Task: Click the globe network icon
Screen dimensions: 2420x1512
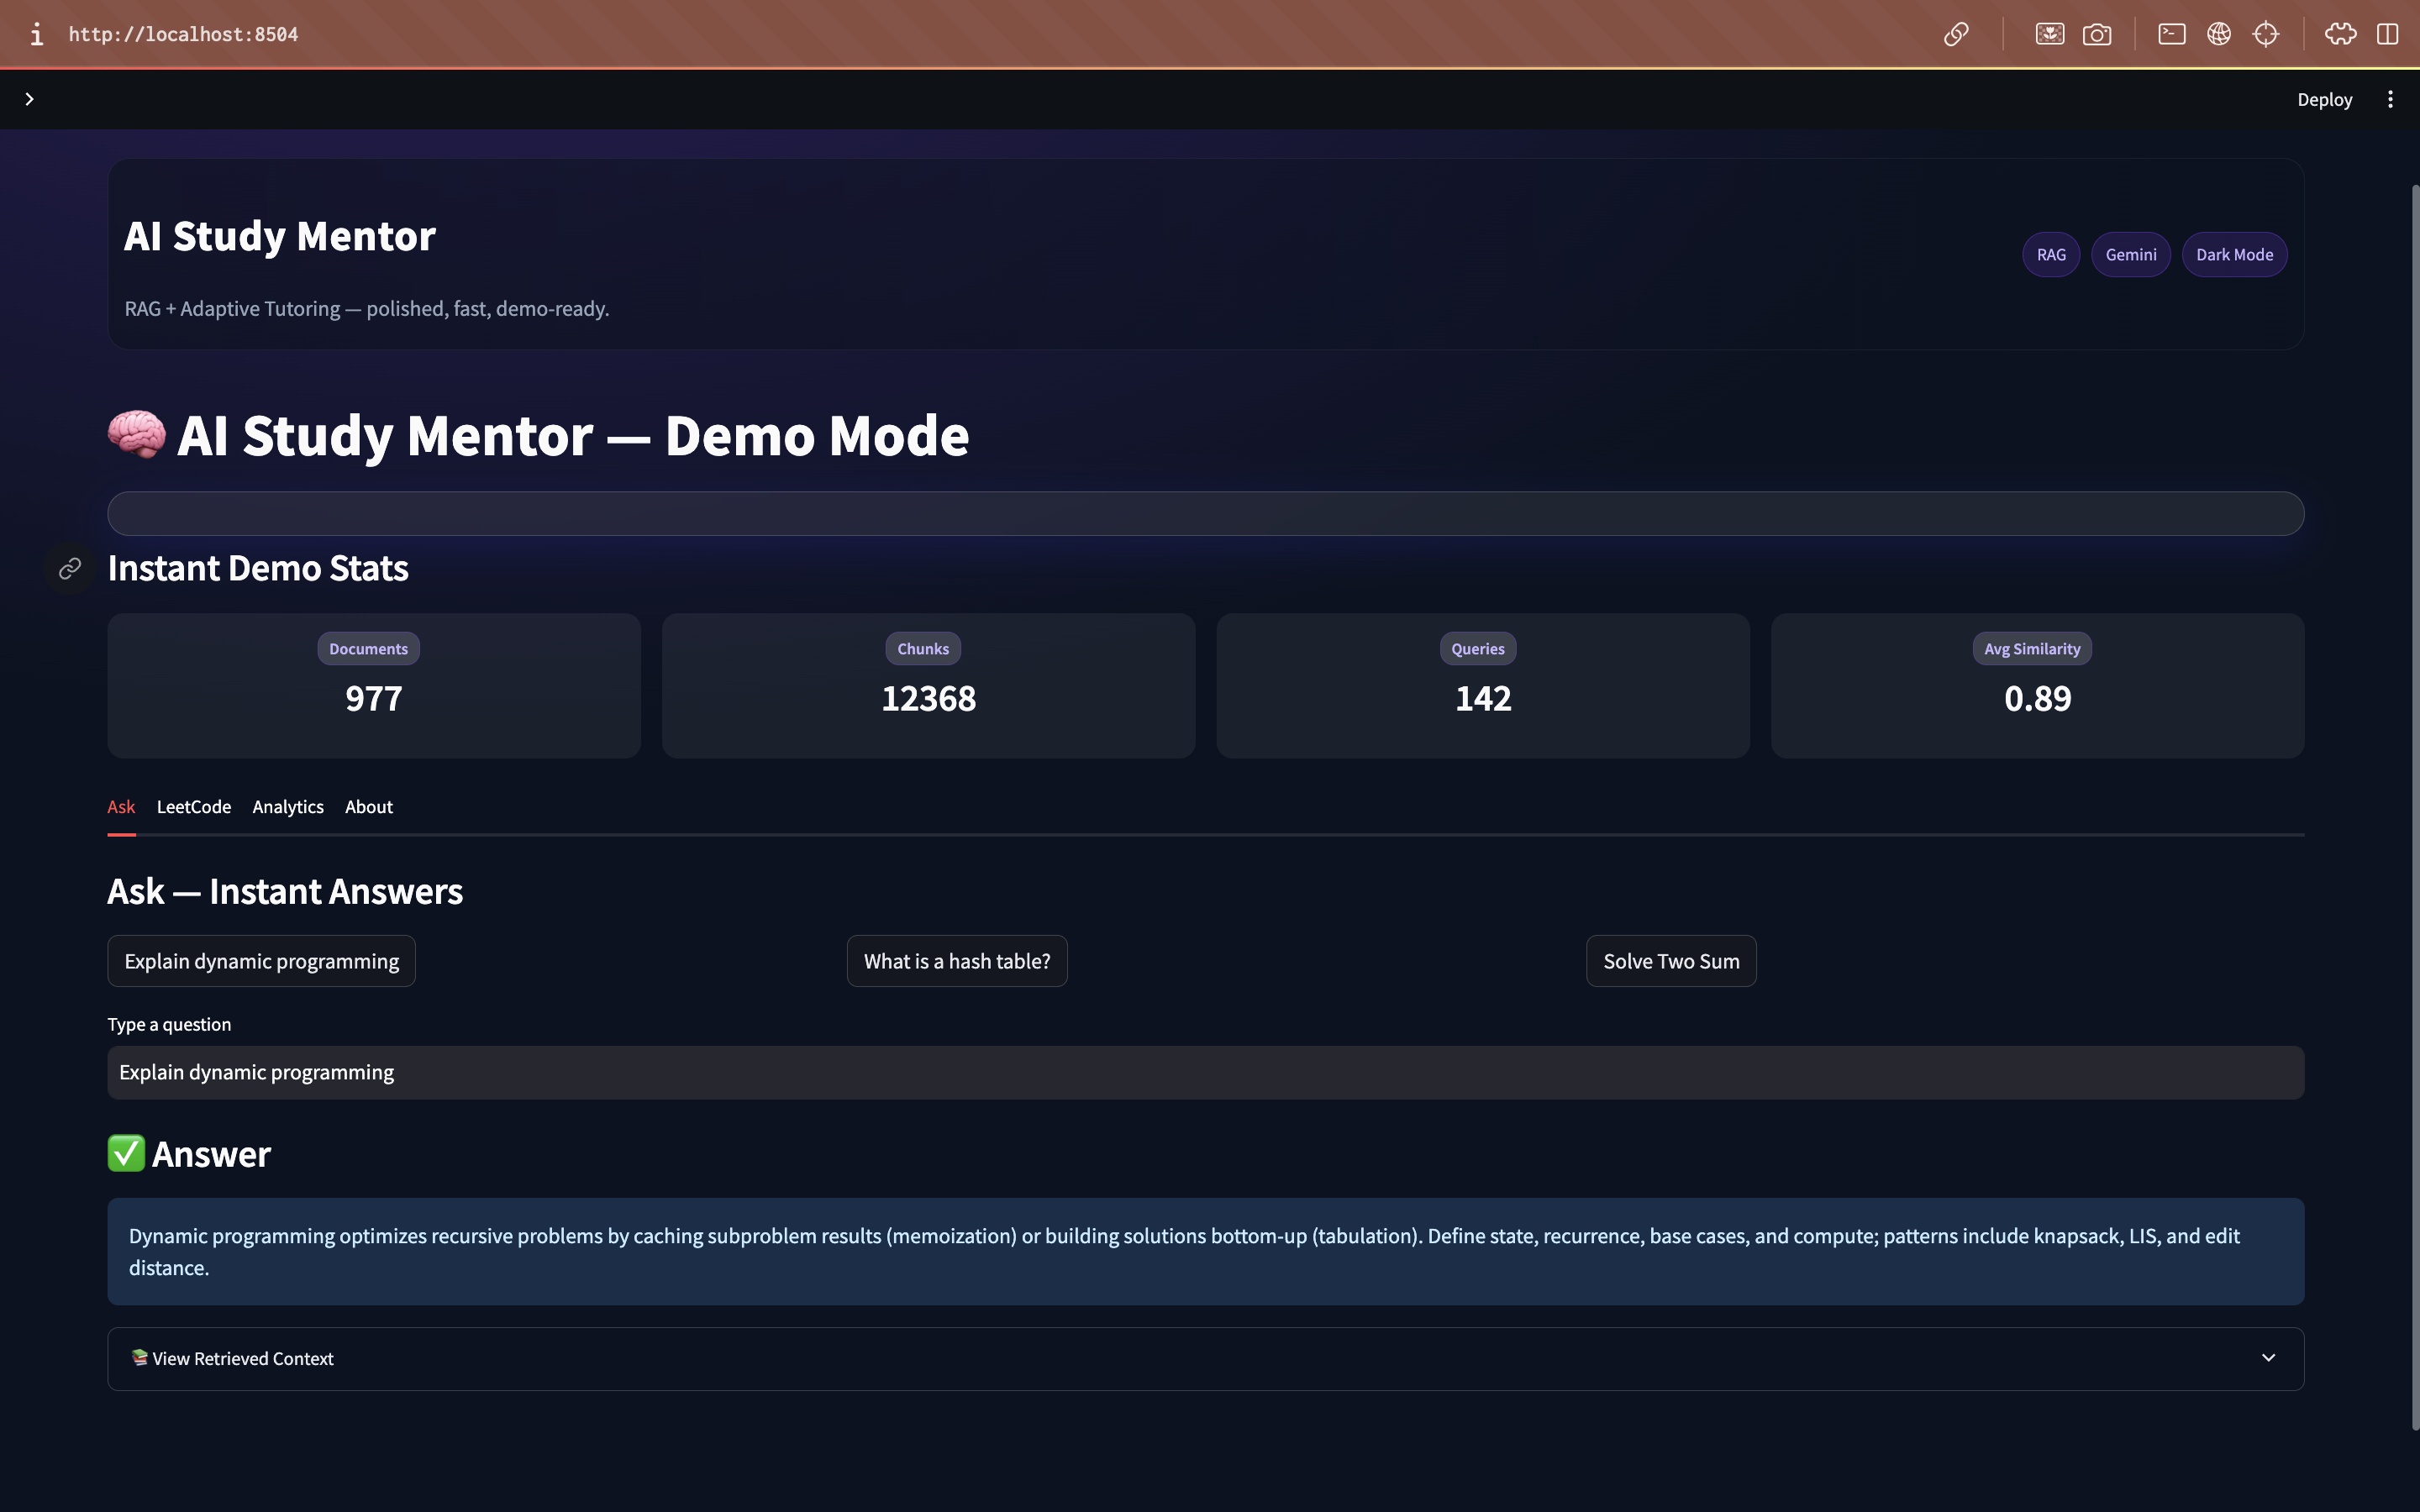Action: 2219,34
